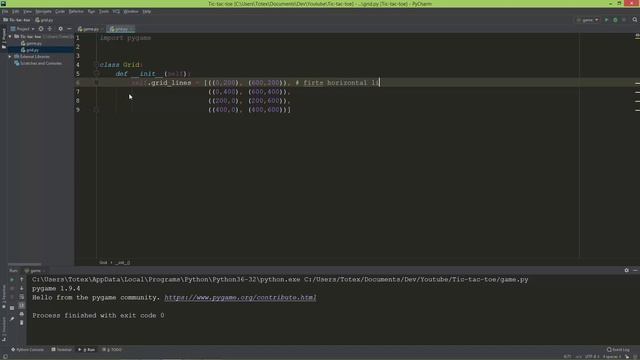Open the Event Log
The height and width of the screenshot is (360, 640).
coord(618,350)
